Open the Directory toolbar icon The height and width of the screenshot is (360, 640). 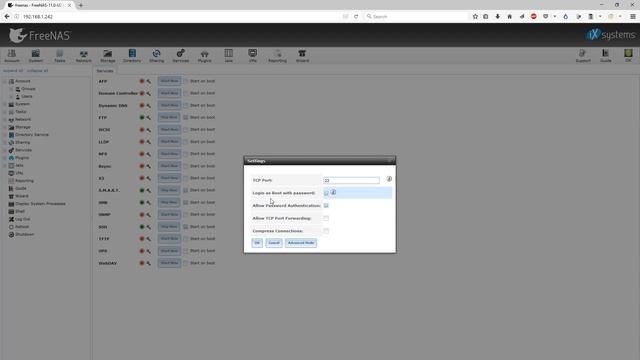pyautogui.click(x=132, y=56)
